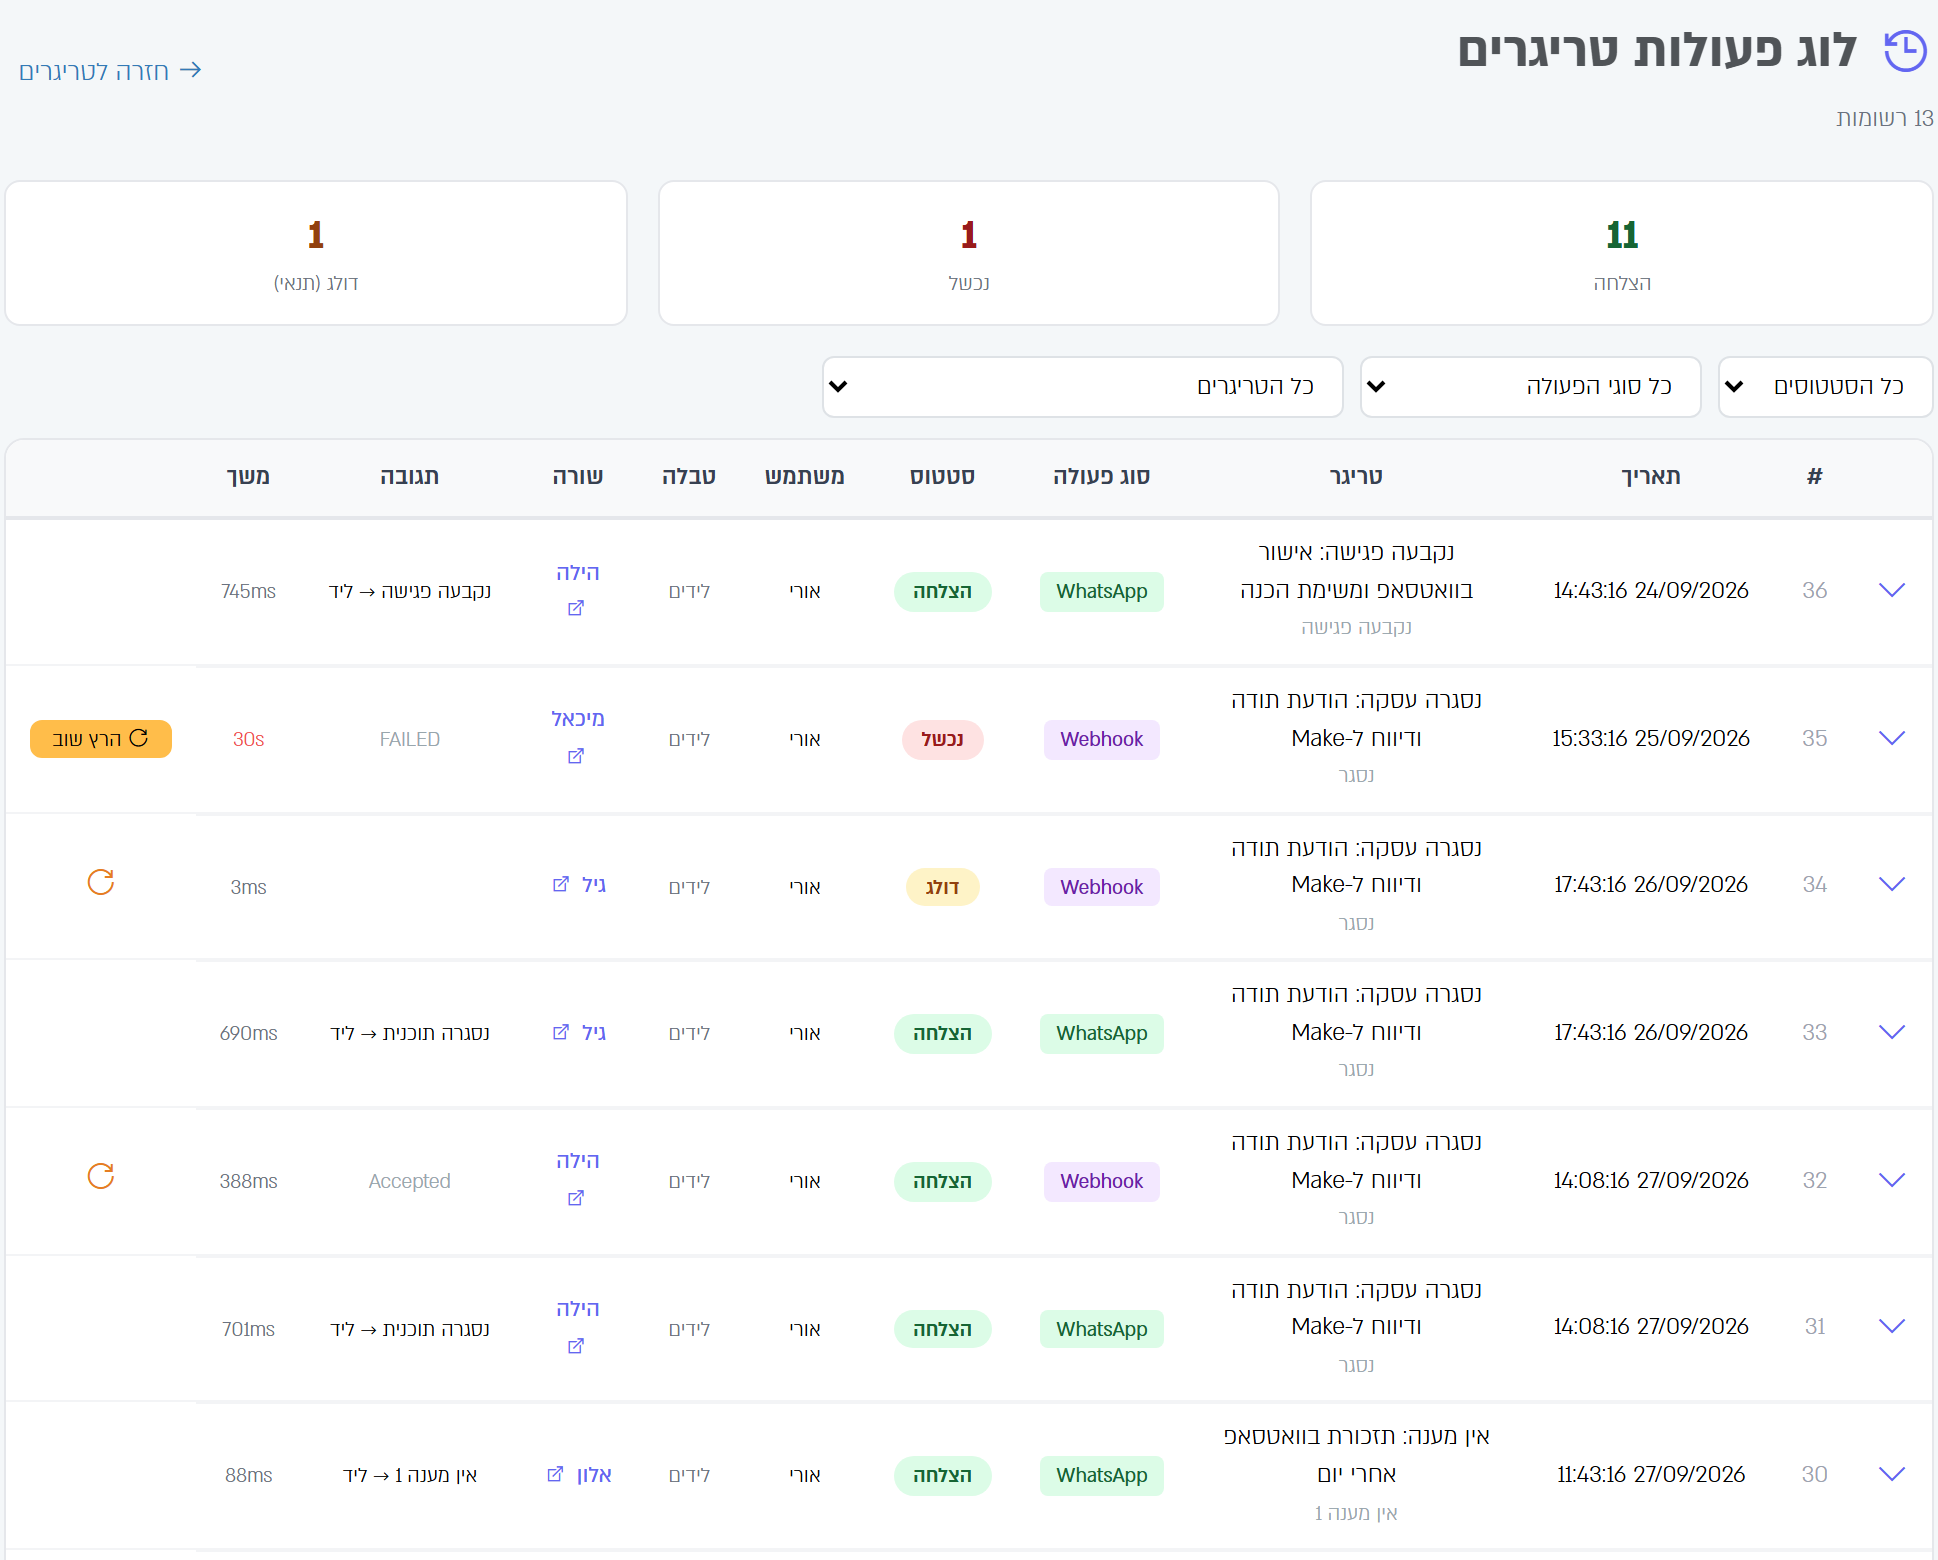The image size is (1938, 1560).
Task: Click the הצלחה summary card showing 11
Action: coord(1621,253)
